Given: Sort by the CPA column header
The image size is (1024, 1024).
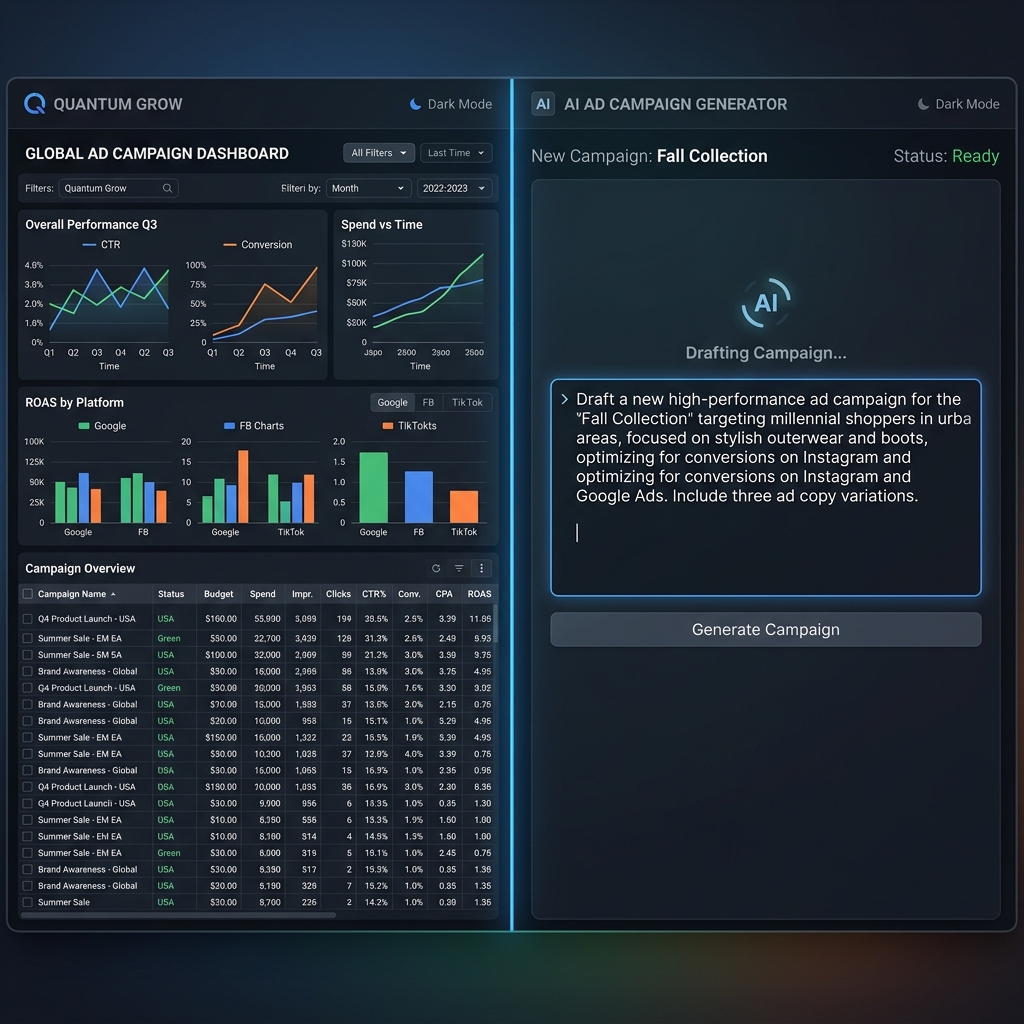Looking at the screenshot, I should coord(444,594).
